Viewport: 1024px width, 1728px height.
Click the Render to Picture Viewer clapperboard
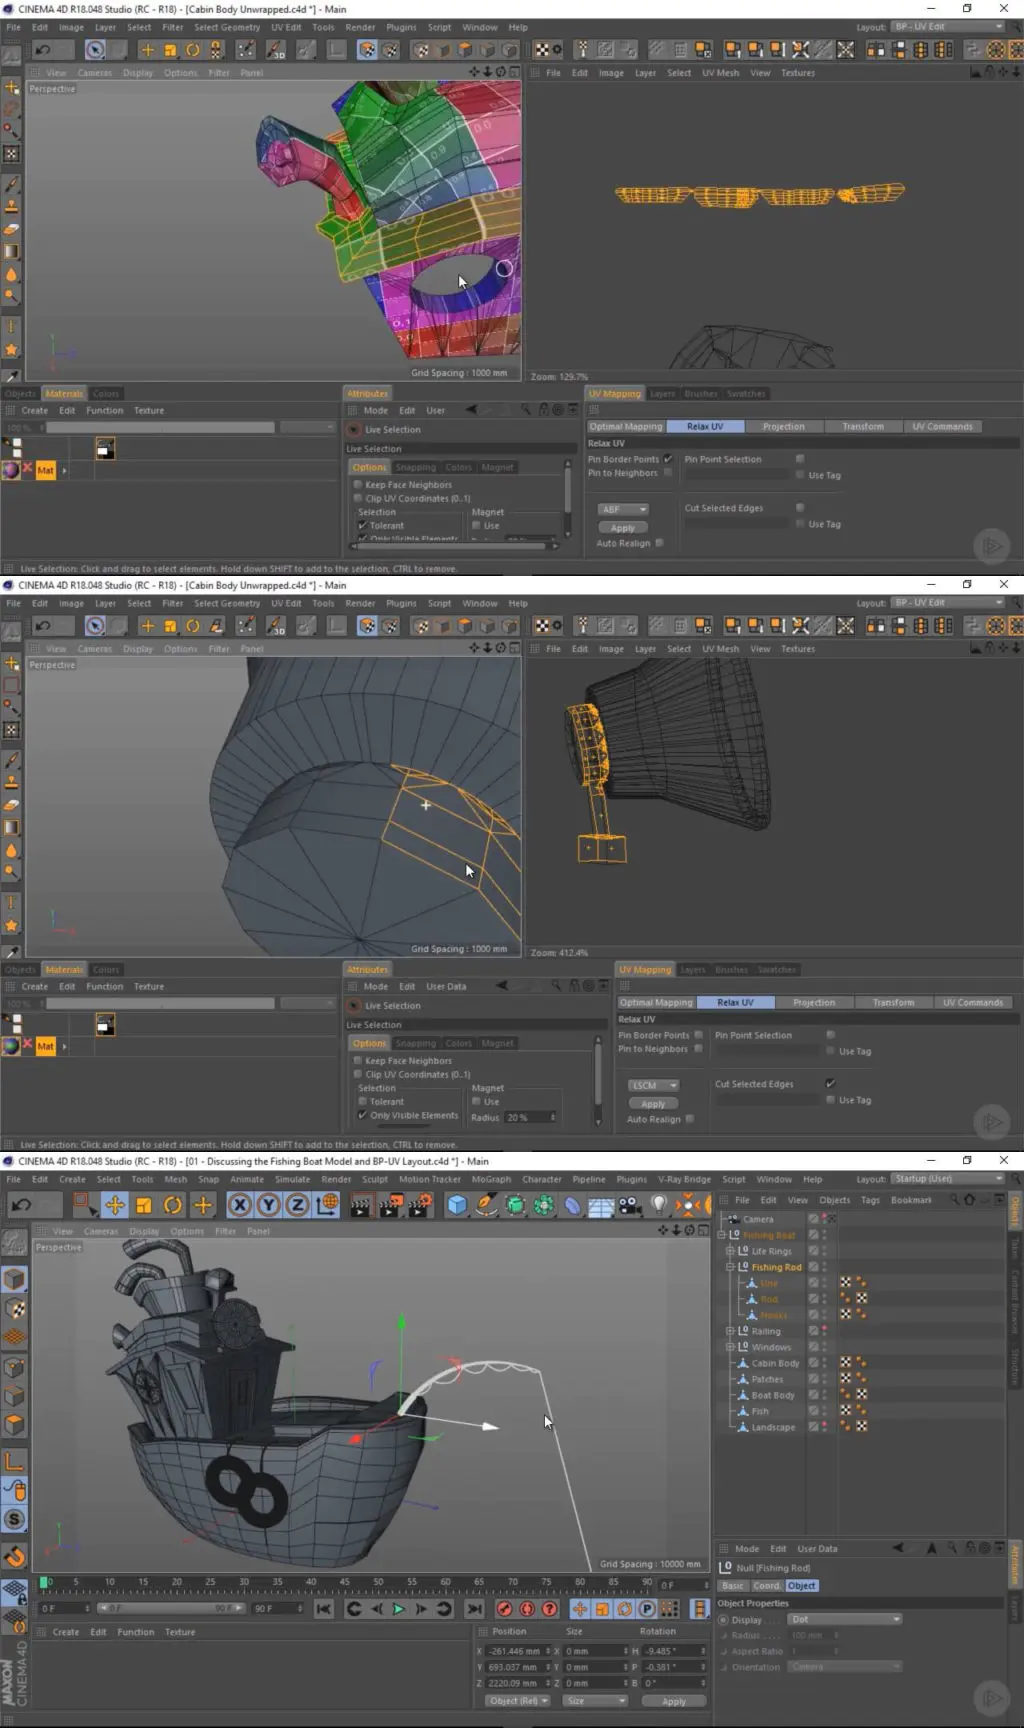pos(390,1205)
